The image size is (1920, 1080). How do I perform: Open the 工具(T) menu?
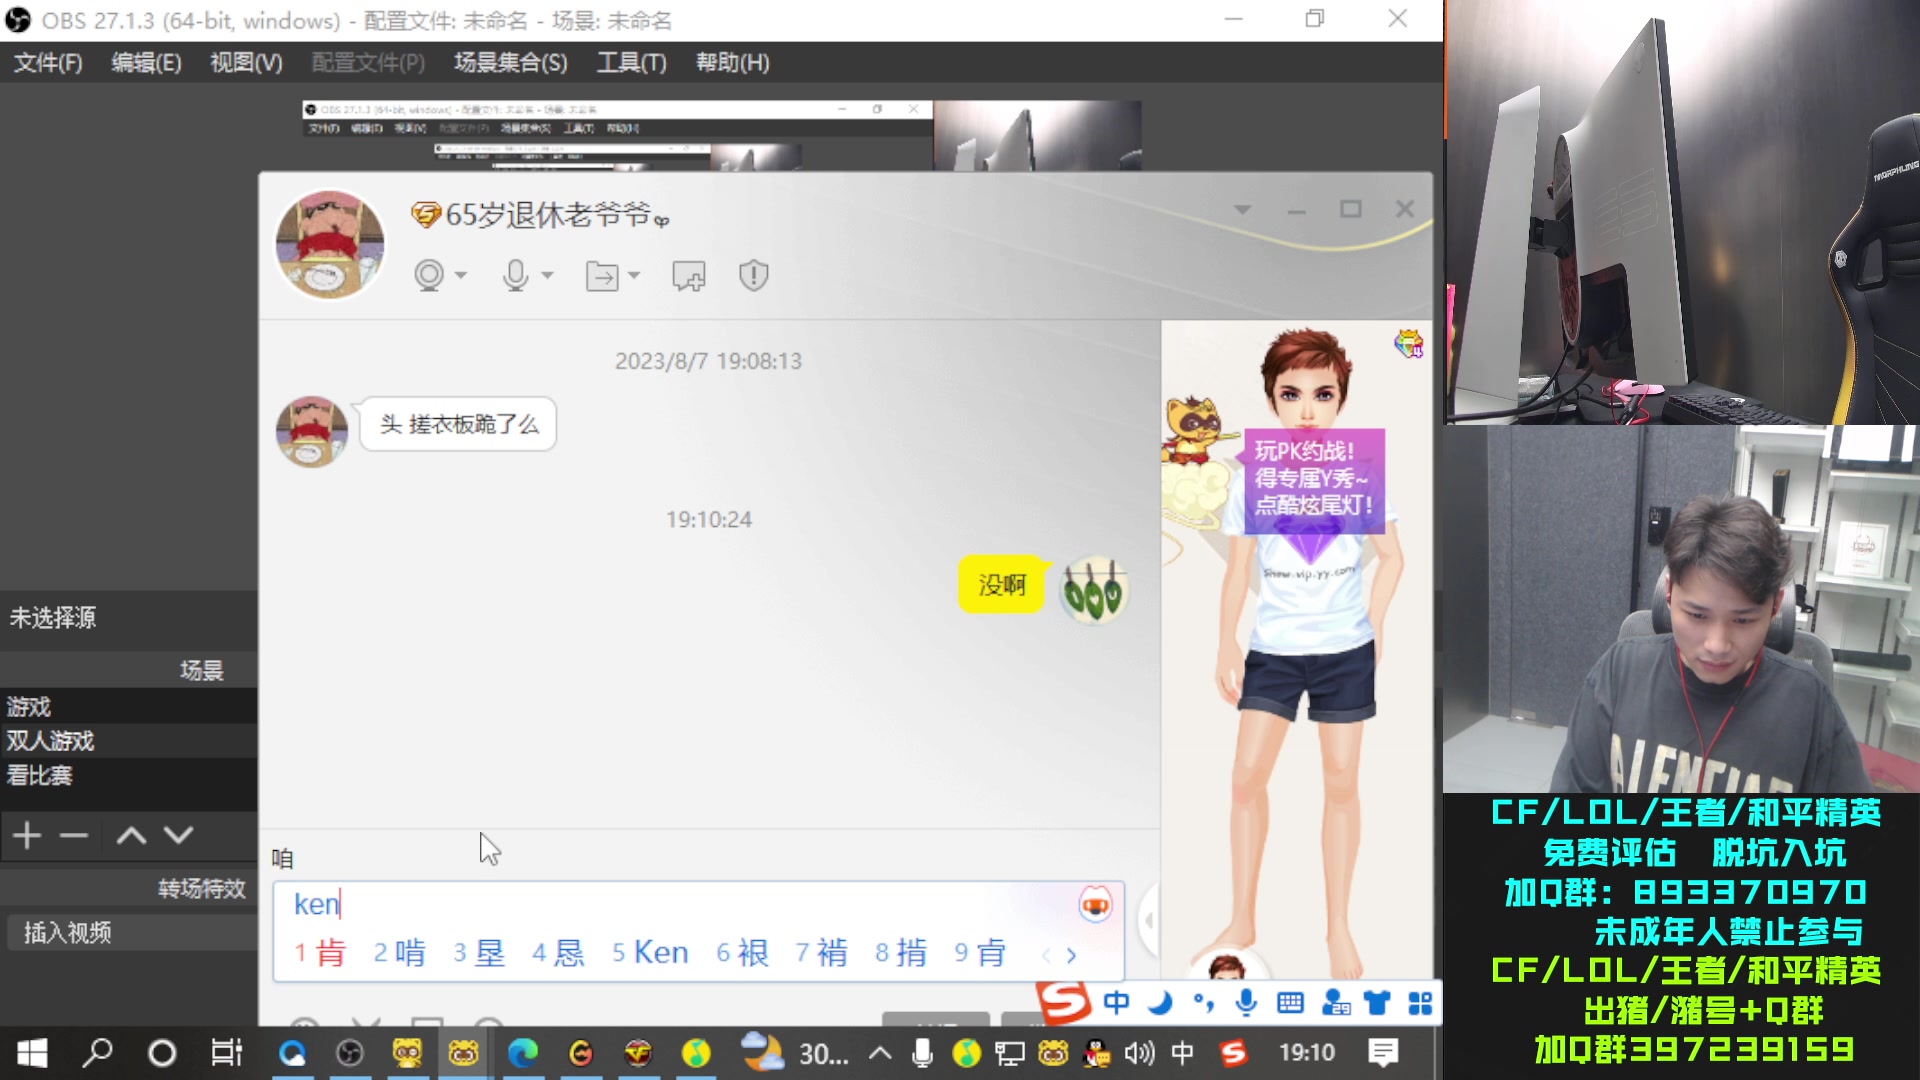[631, 63]
